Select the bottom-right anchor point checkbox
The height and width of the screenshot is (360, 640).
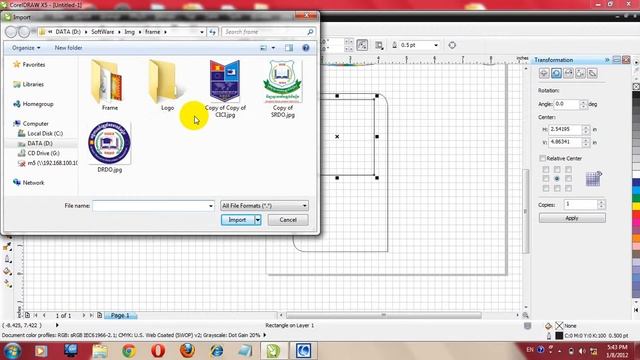[569, 188]
